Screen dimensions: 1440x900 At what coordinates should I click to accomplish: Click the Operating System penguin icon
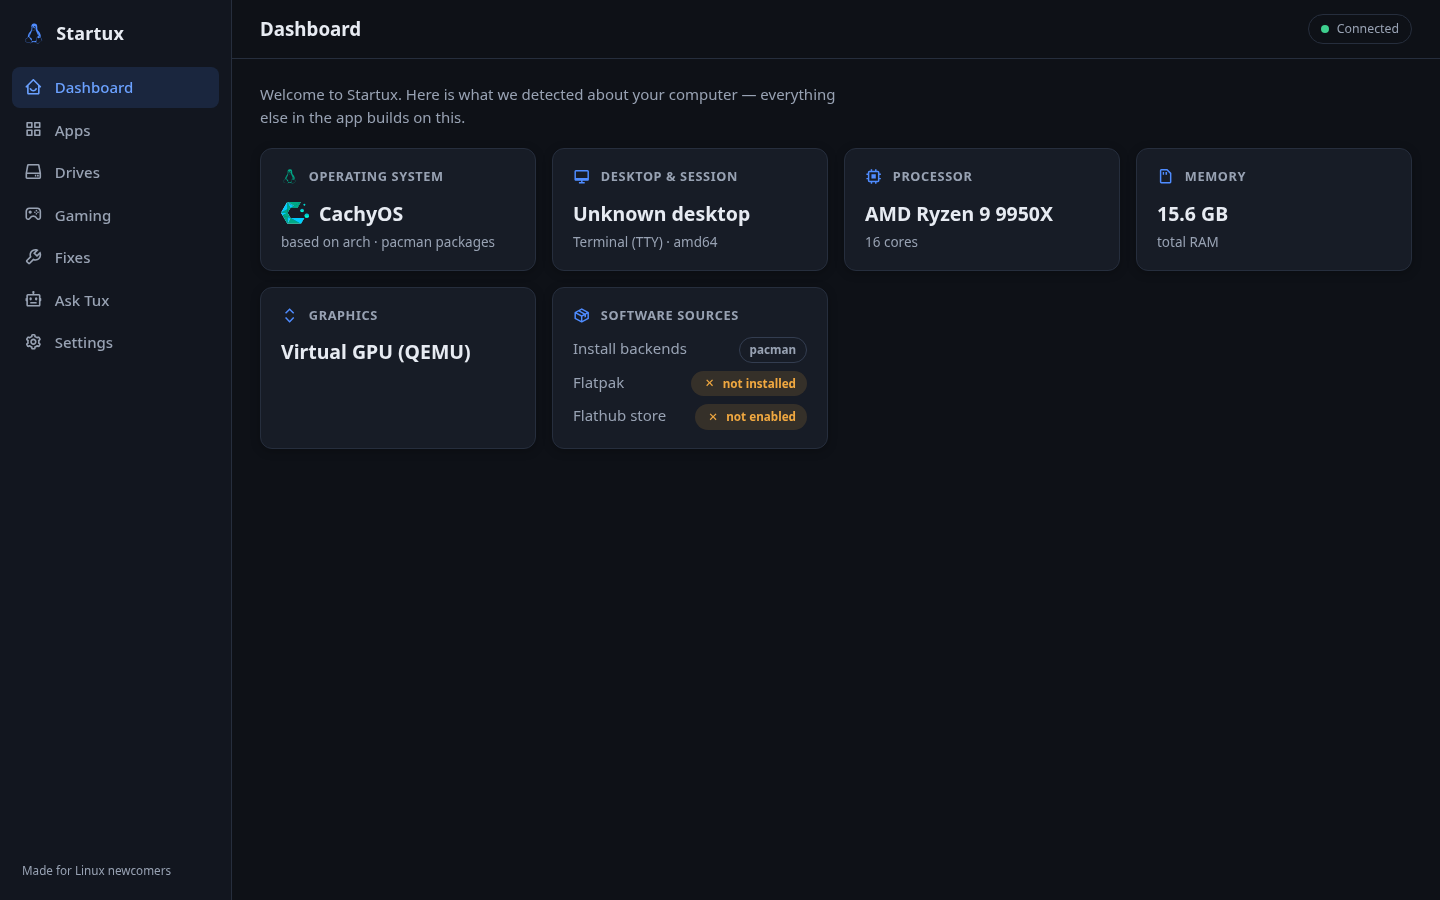point(290,176)
